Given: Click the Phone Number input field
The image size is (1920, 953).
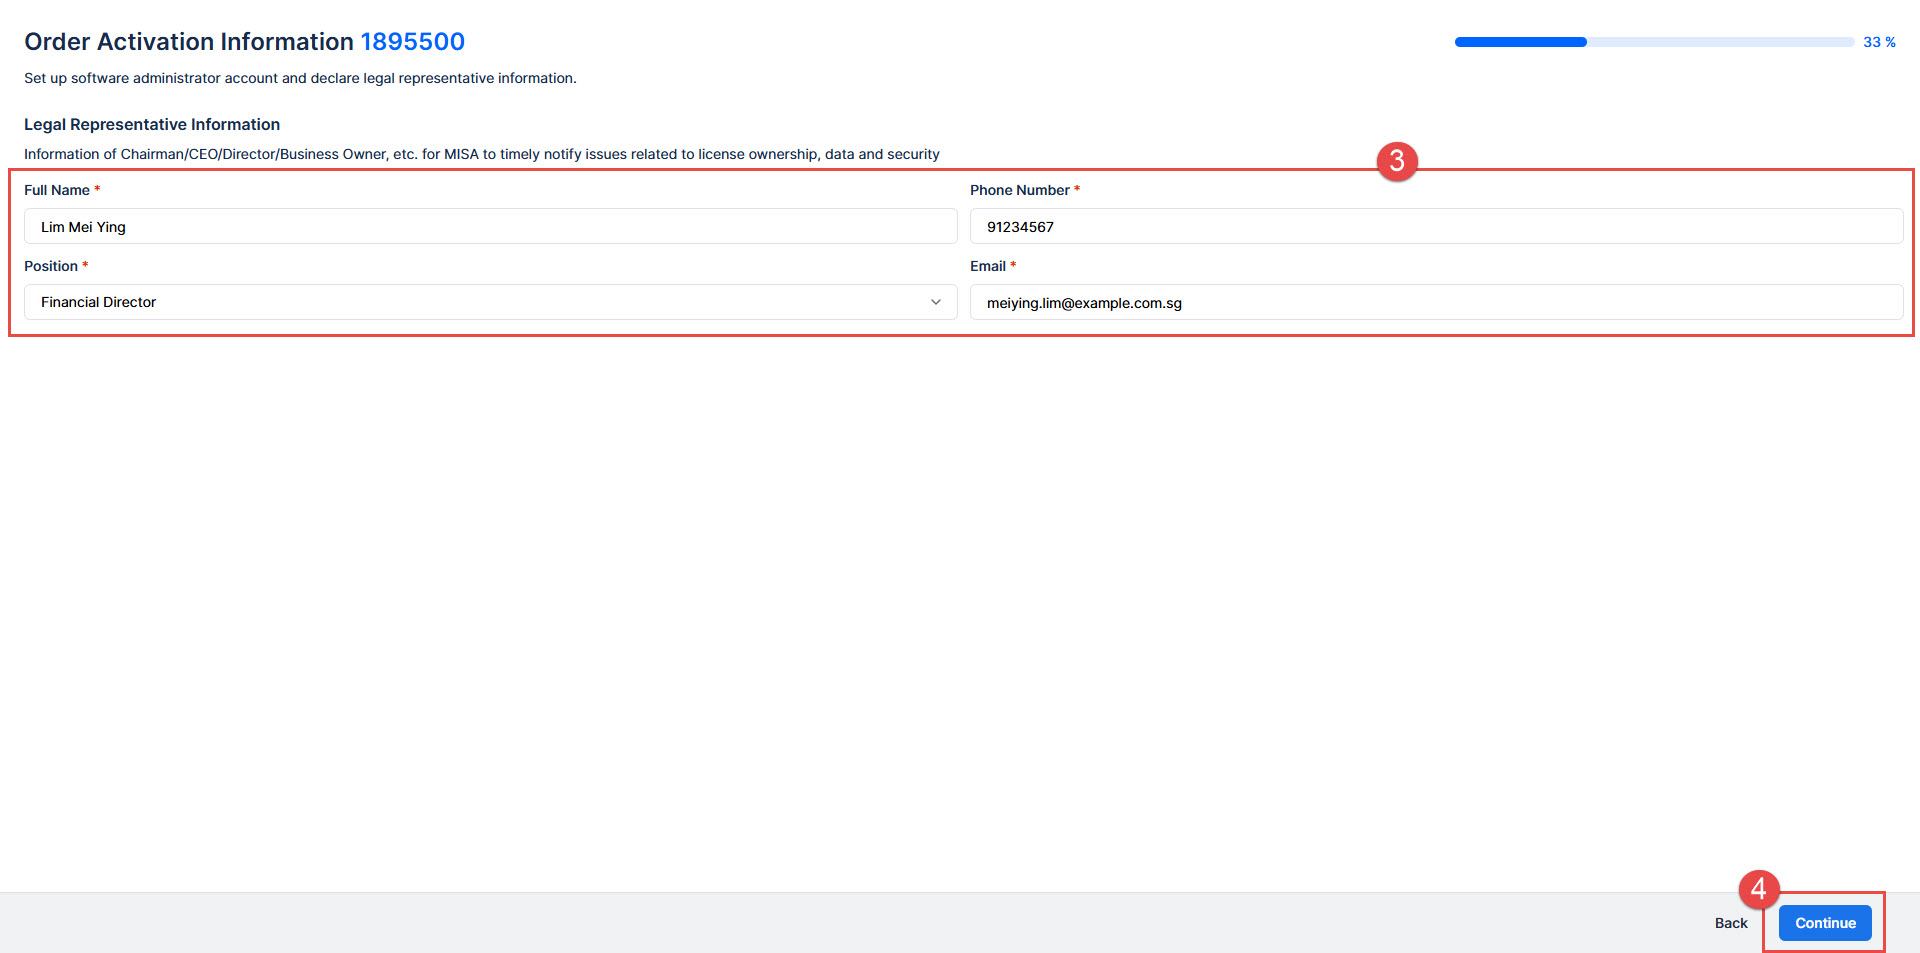Looking at the screenshot, I should click(x=1436, y=226).
